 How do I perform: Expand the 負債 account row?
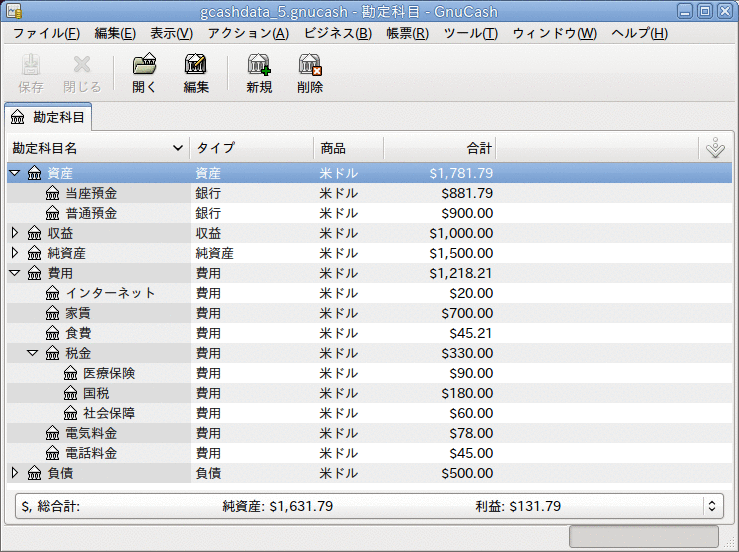(x=15, y=473)
